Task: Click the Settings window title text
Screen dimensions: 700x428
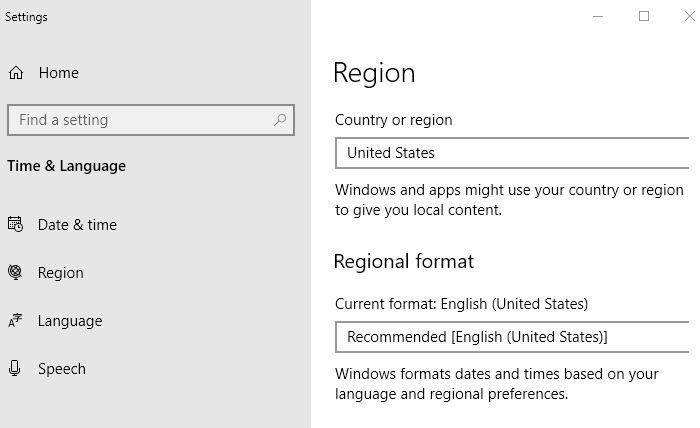Action: click(x=26, y=17)
